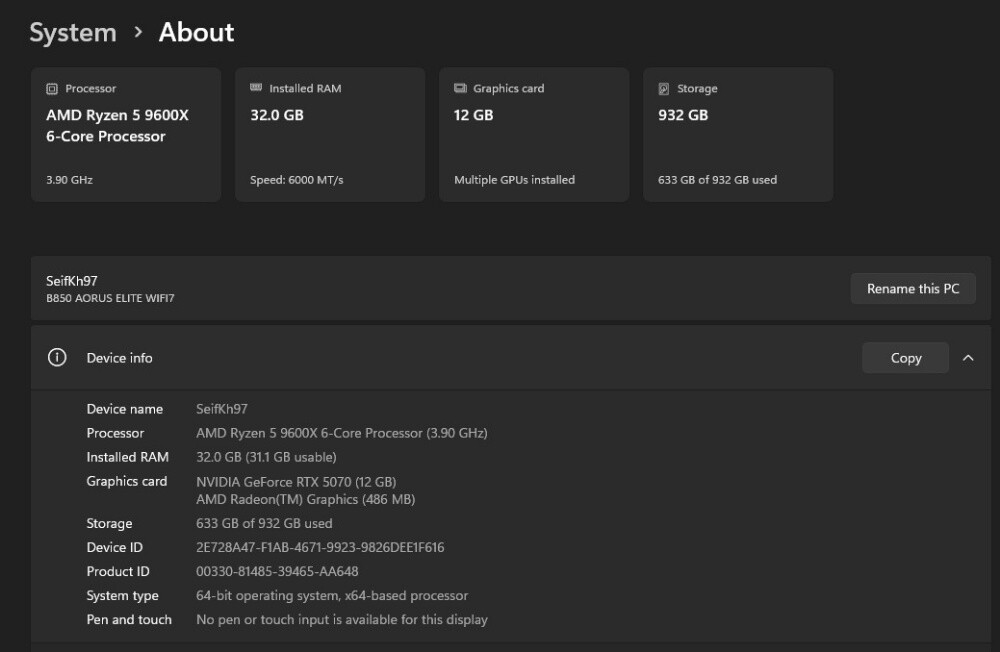Click the Device info circle icon
This screenshot has height=652, width=1000.
[57, 357]
